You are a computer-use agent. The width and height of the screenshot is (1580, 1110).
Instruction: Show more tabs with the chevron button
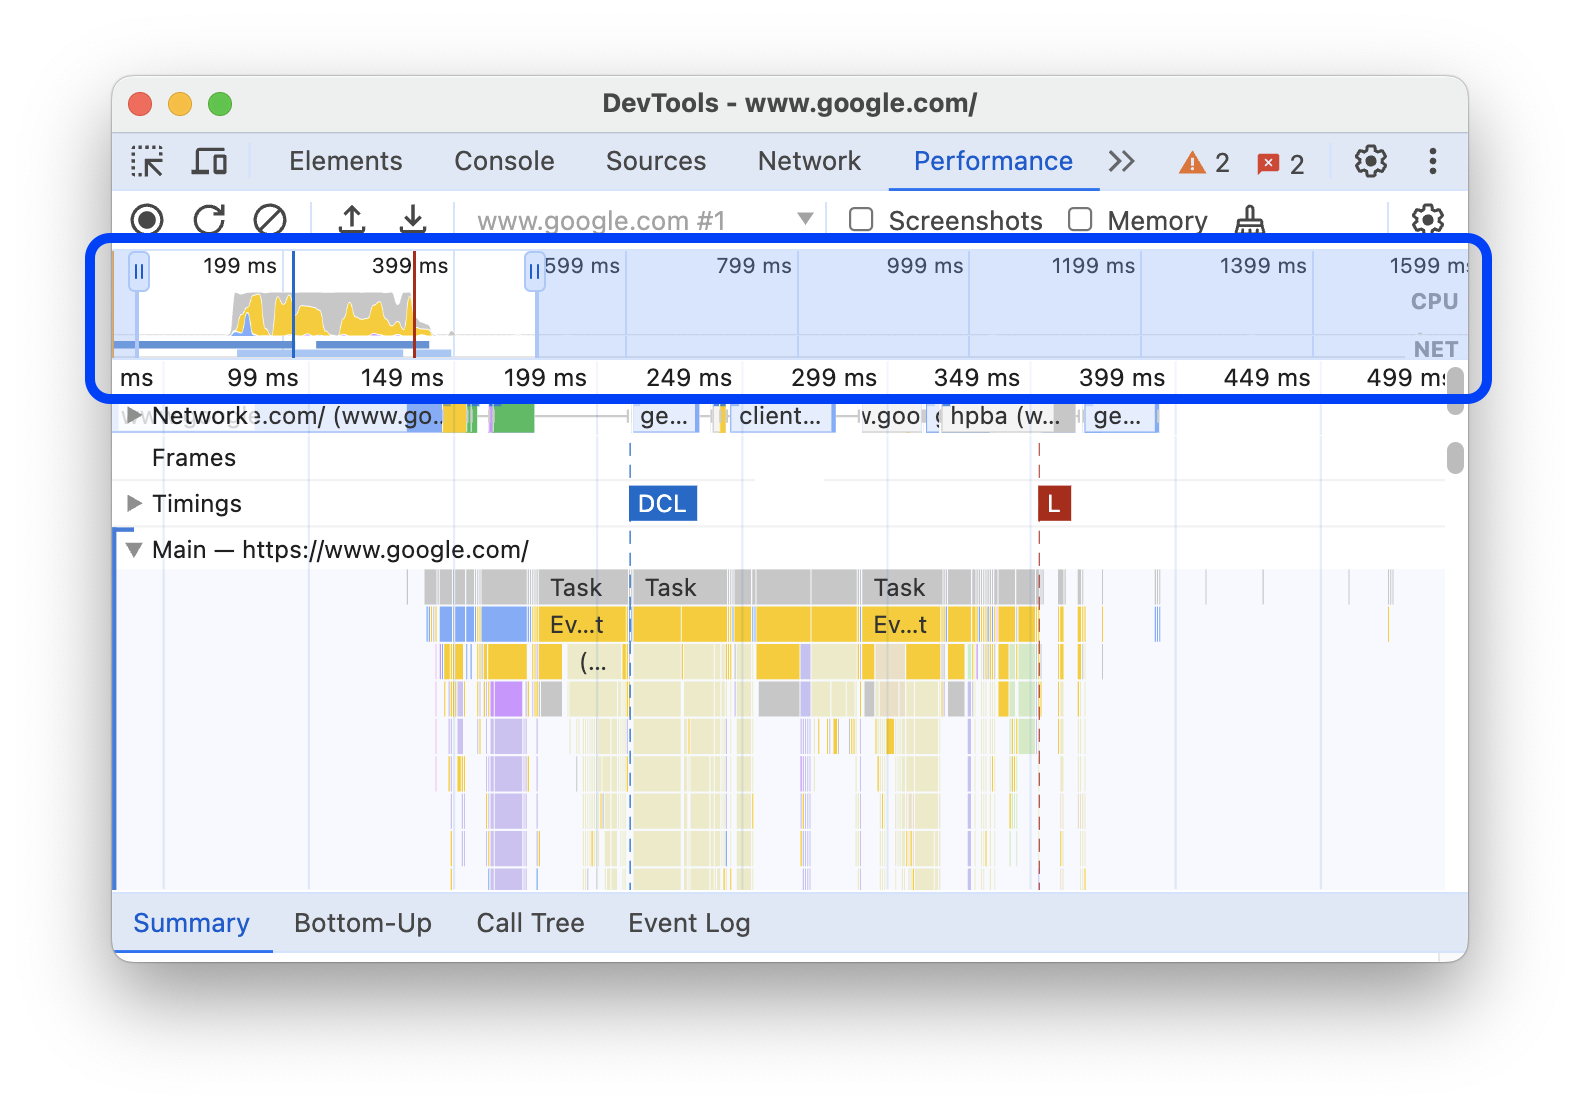[1121, 161]
